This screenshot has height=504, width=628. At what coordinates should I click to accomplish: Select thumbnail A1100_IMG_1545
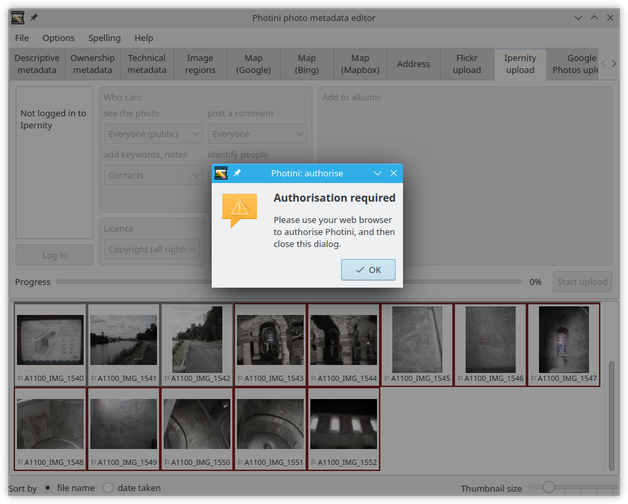point(417,345)
